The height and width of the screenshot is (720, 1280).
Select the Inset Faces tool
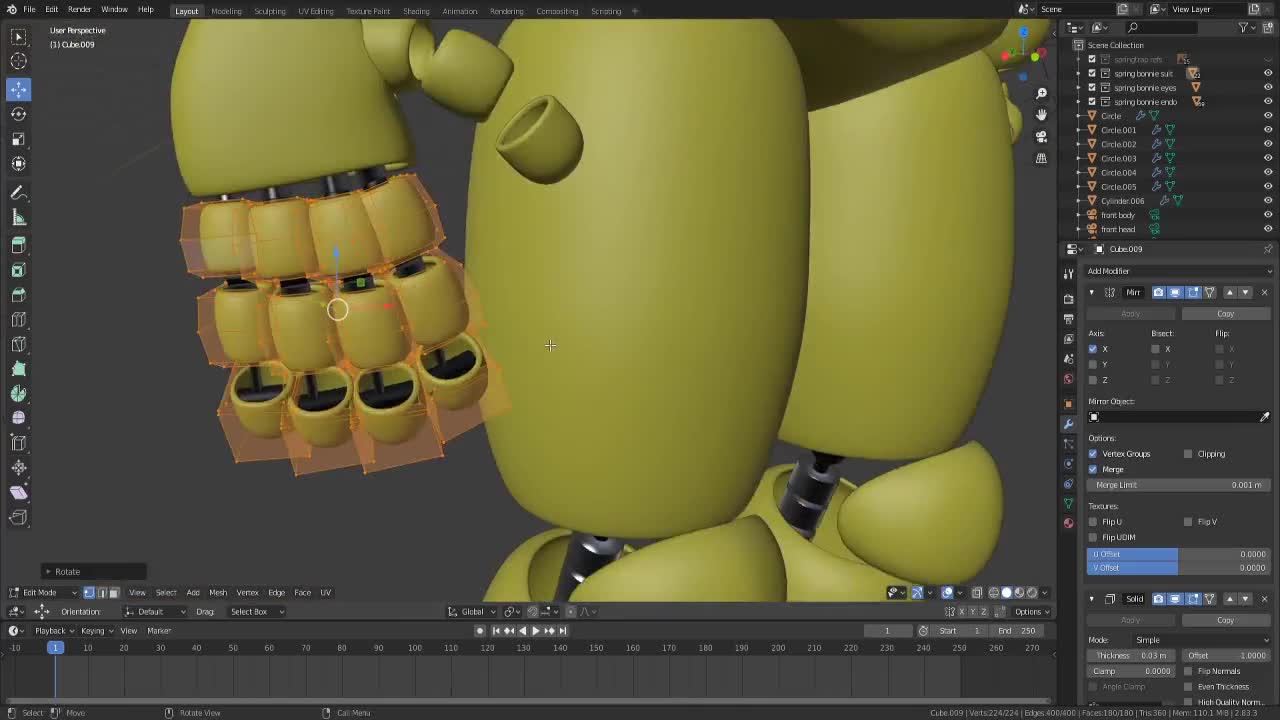18,270
